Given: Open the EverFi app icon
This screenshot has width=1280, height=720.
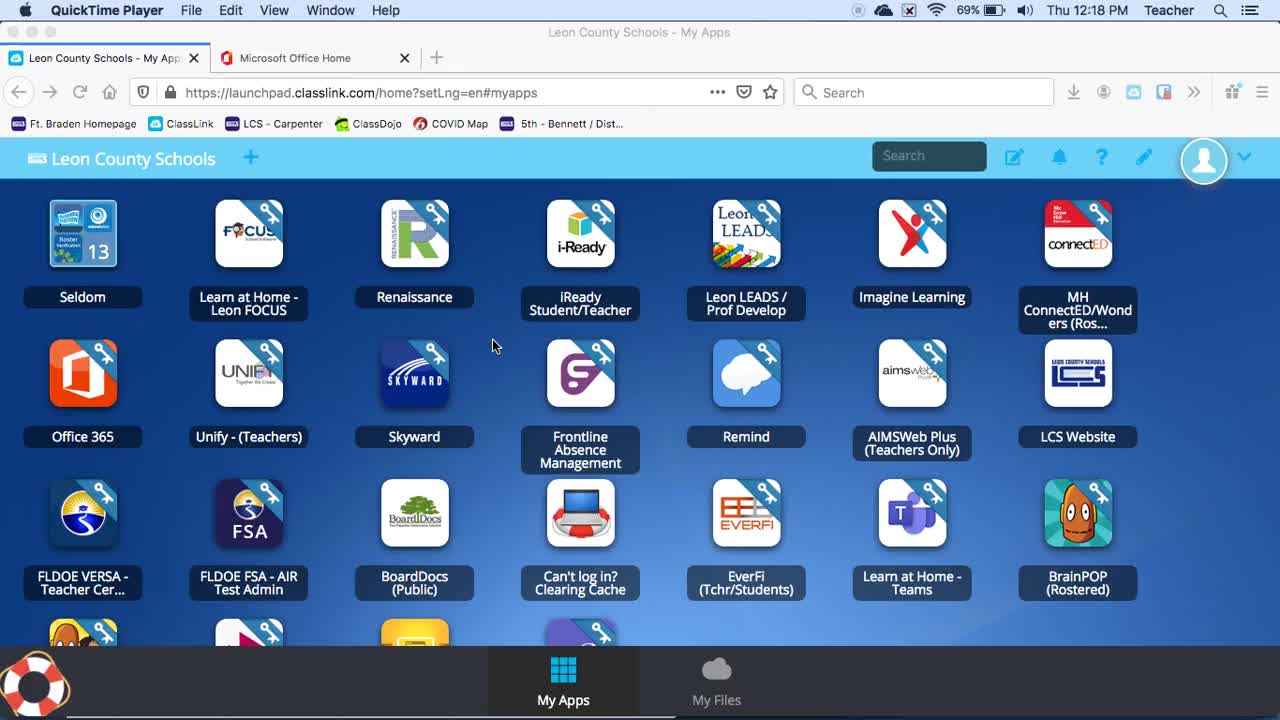Looking at the screenshot, I should coord(747,514).
